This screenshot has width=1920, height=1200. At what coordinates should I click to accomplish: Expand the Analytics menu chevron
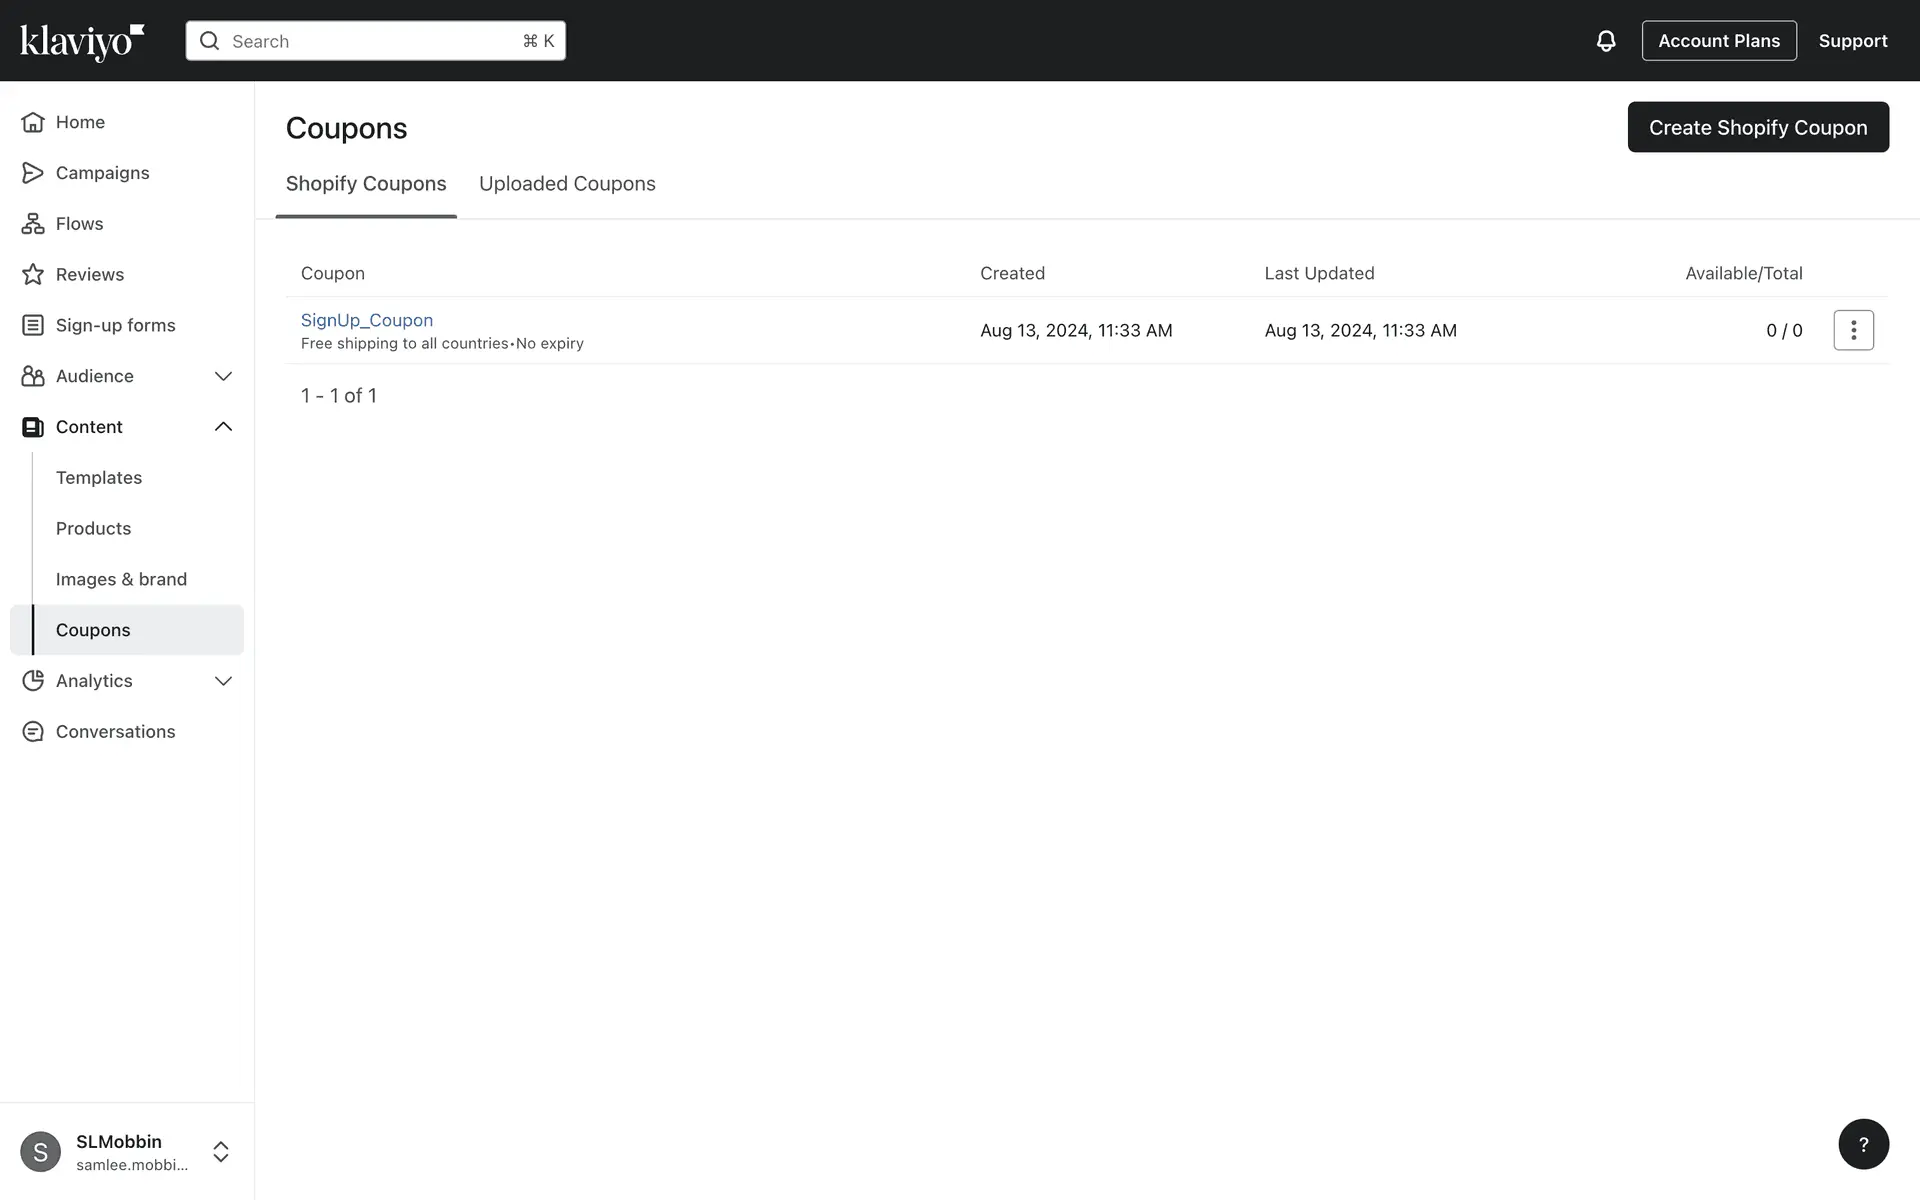pos(223,681)
